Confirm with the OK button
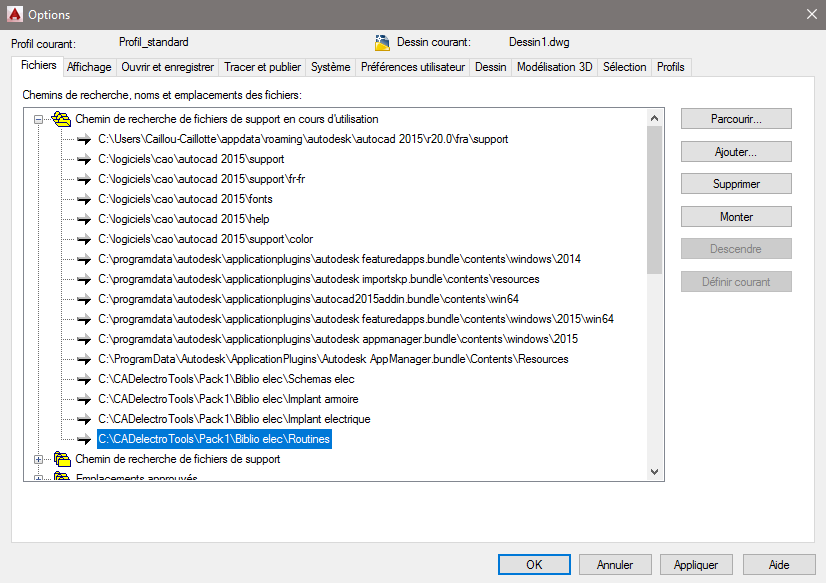Image resolution: width=826 pixels, height=583 pixels. pyautogui.click(x=534, y=565)
